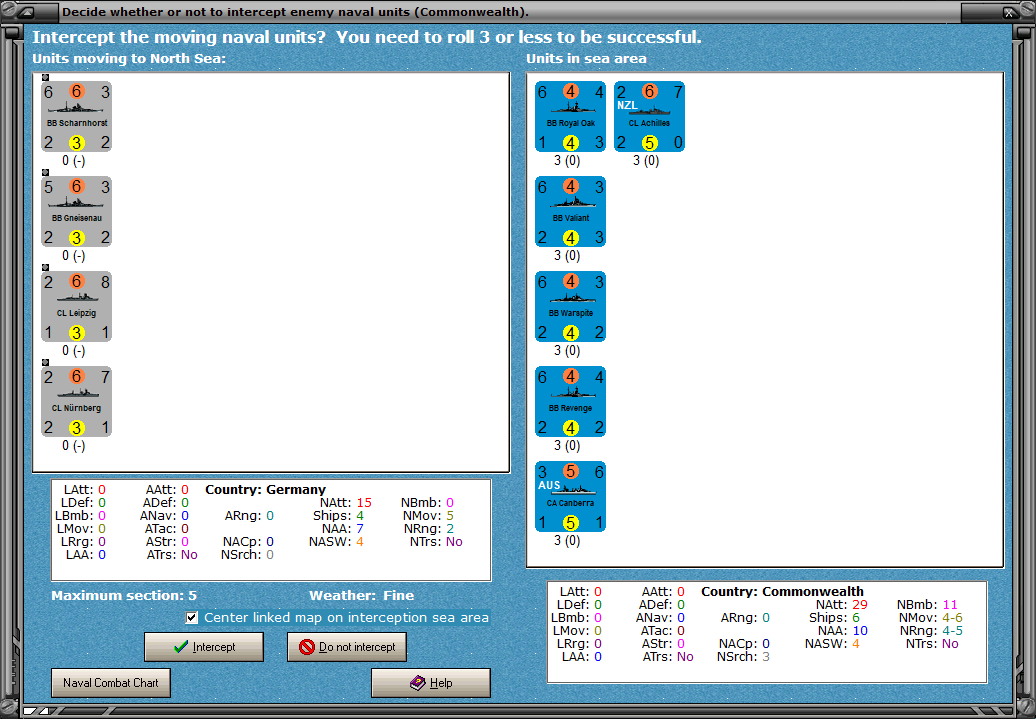The height and width of the screenshot is (719, 1036).
Task: Select the NZL CL Achilles unit counter
Action: click(649, 116)
